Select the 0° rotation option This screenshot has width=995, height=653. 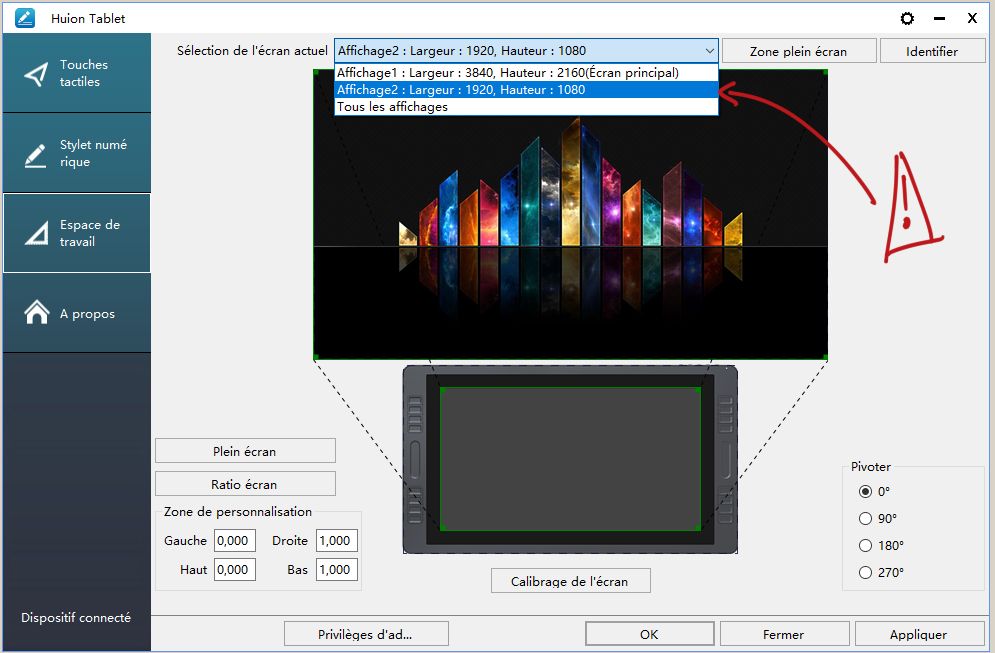pyautogui.click(x=866, y=491)
